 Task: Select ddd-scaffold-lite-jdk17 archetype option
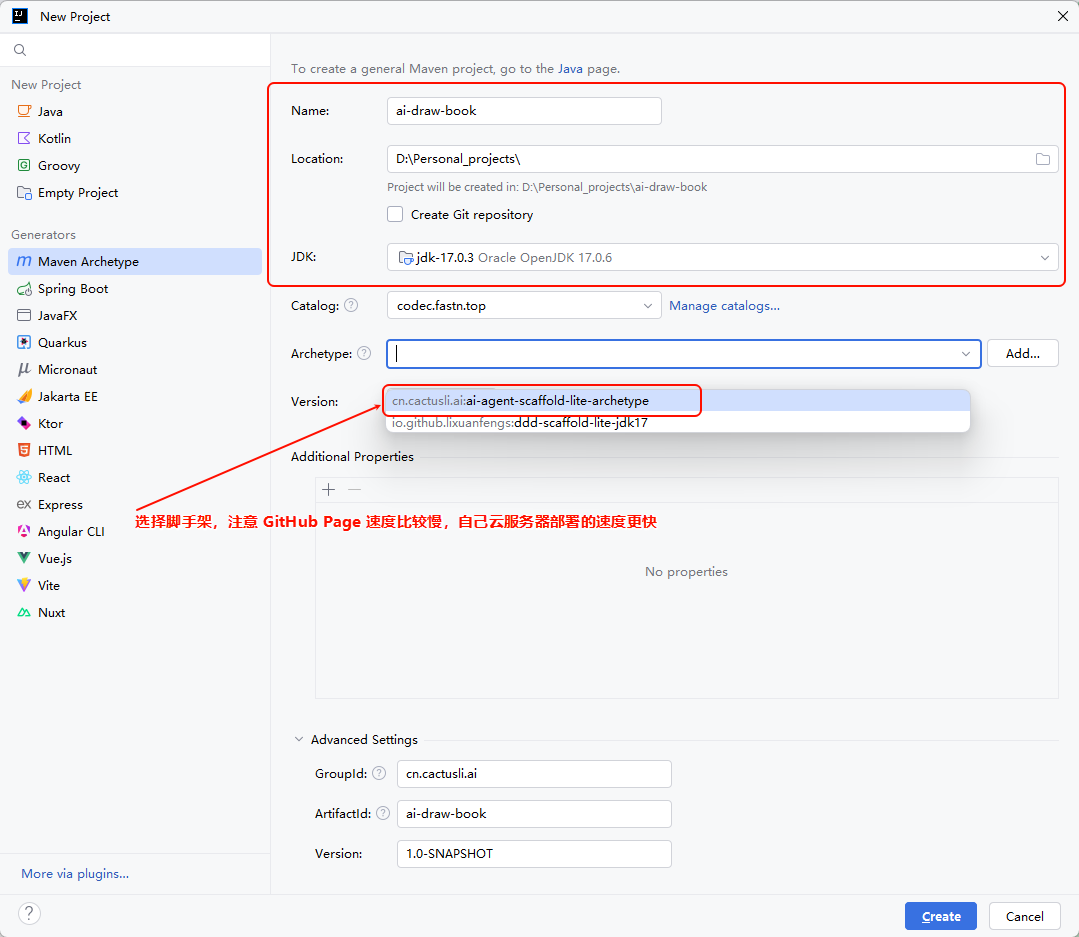(x=678, y=422)
